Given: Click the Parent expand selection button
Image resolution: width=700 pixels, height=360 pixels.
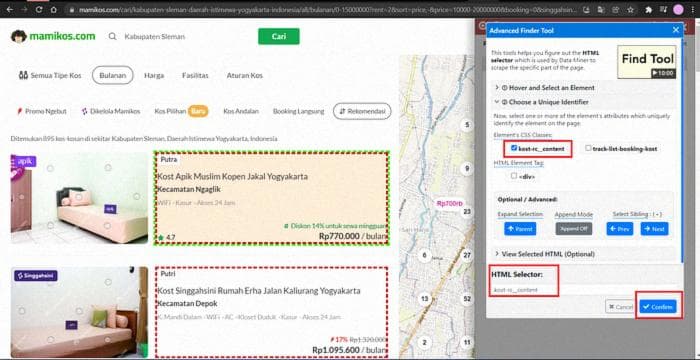Looking at the screenshot, I should click(x=520, y=229).
